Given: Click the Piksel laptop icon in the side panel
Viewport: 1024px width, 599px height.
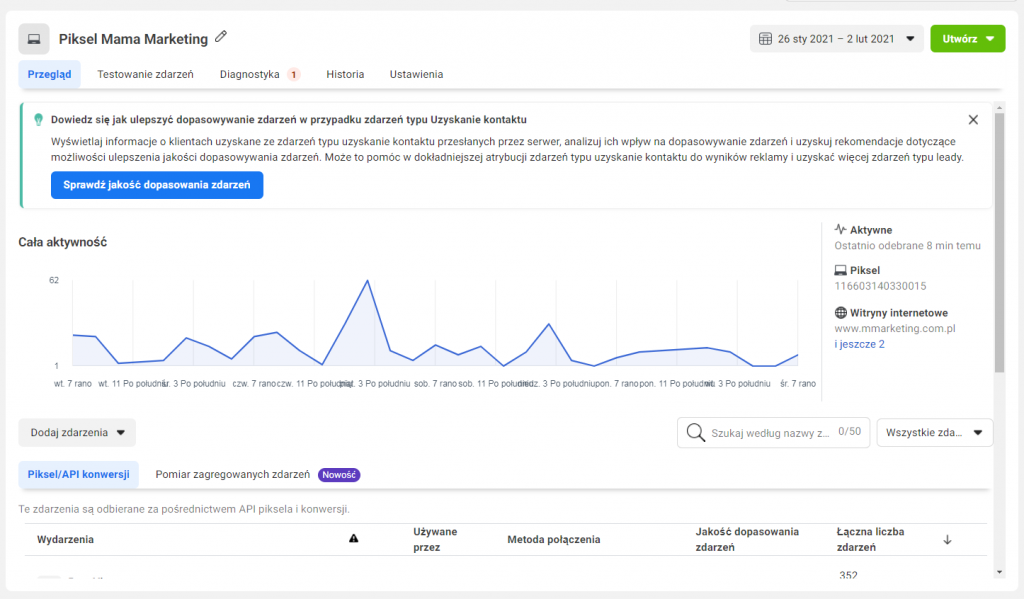Looking at the screenshot, I should click(840, 270).
